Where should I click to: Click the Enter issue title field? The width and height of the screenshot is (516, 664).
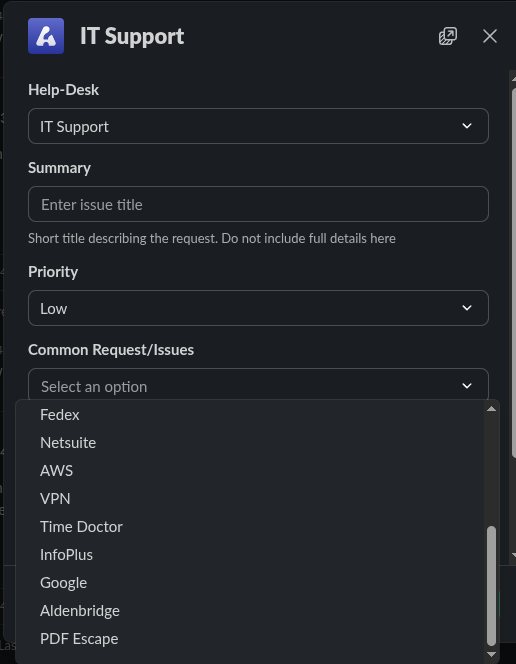(x=258, y=204)
